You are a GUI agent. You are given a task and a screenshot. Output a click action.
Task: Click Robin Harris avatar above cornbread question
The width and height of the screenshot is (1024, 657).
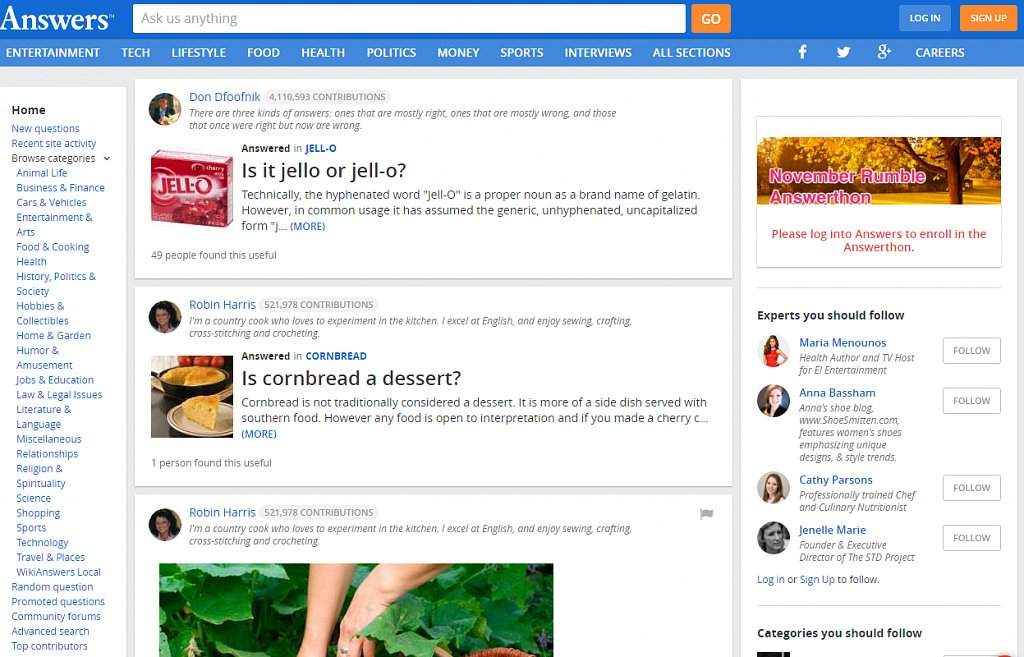tap(165, 317)
